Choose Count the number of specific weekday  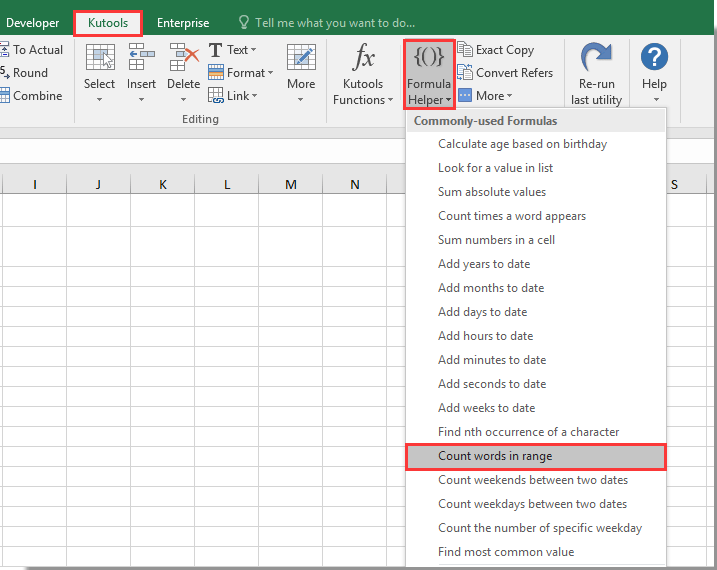pos(536,528)
